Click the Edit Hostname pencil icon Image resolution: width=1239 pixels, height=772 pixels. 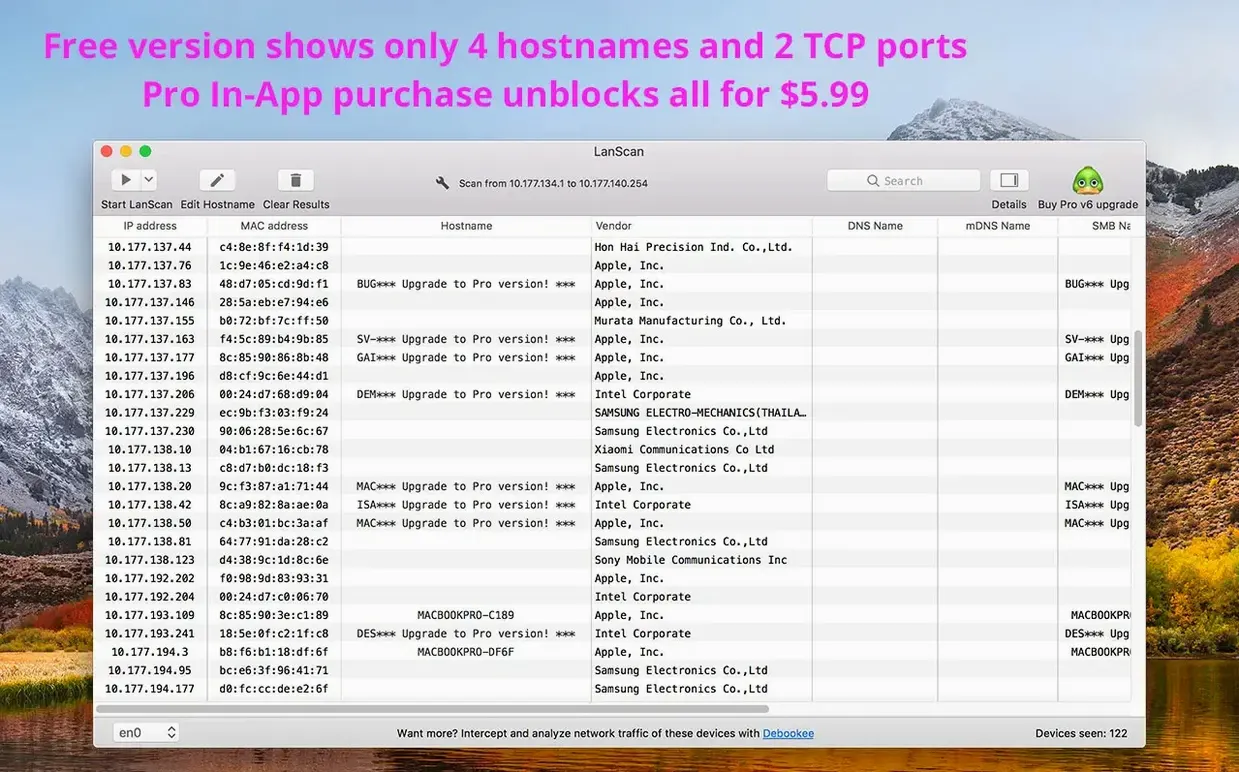point(217,180)
